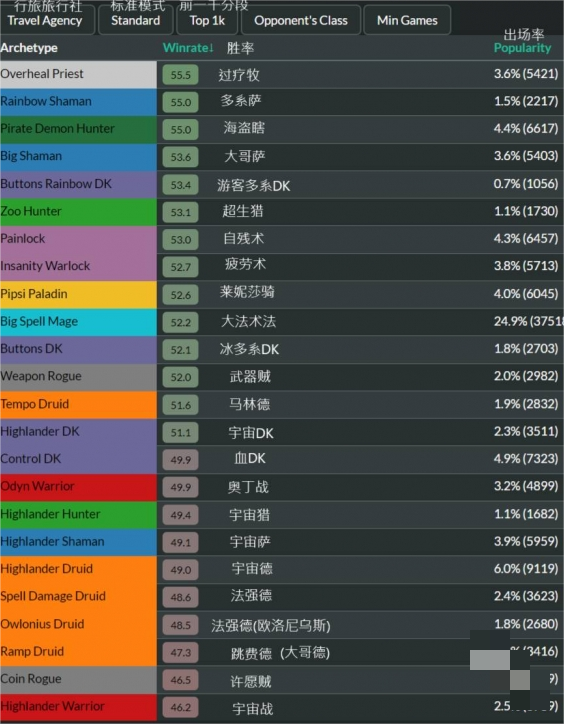Open the Buttons Rainbow DK archetype

coord(79,184)
